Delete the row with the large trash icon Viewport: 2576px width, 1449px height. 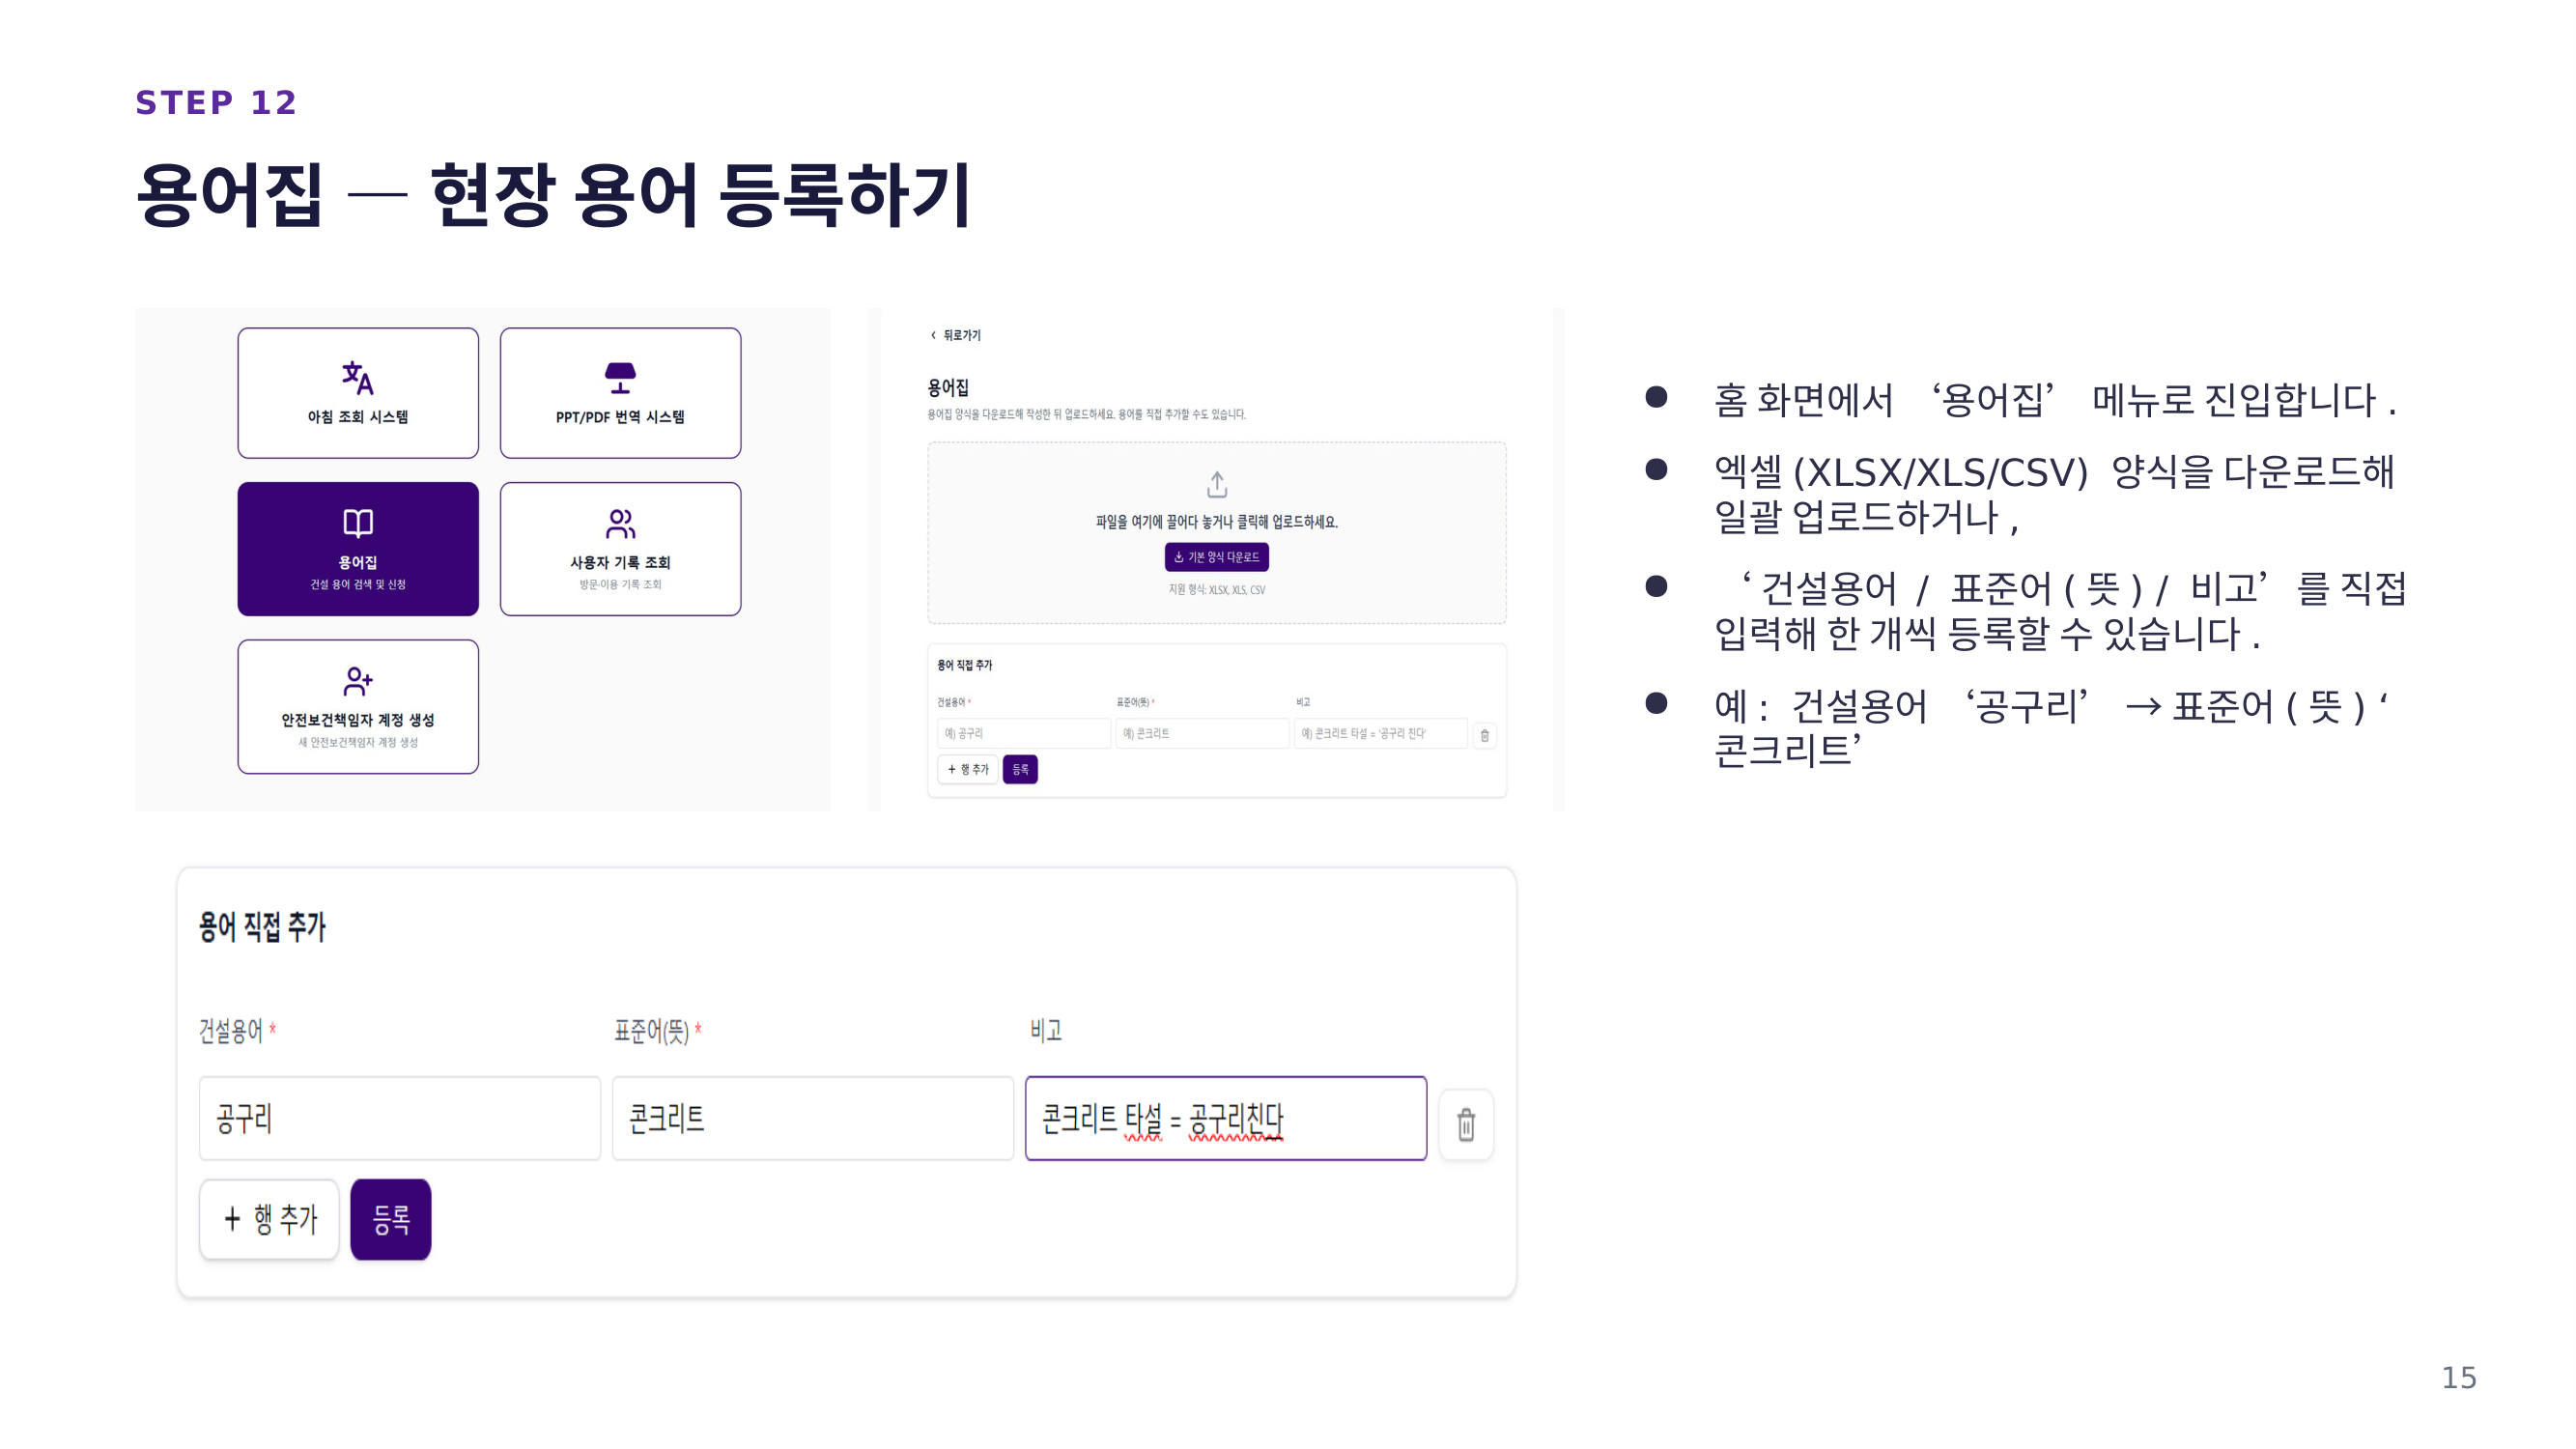1466,1124
